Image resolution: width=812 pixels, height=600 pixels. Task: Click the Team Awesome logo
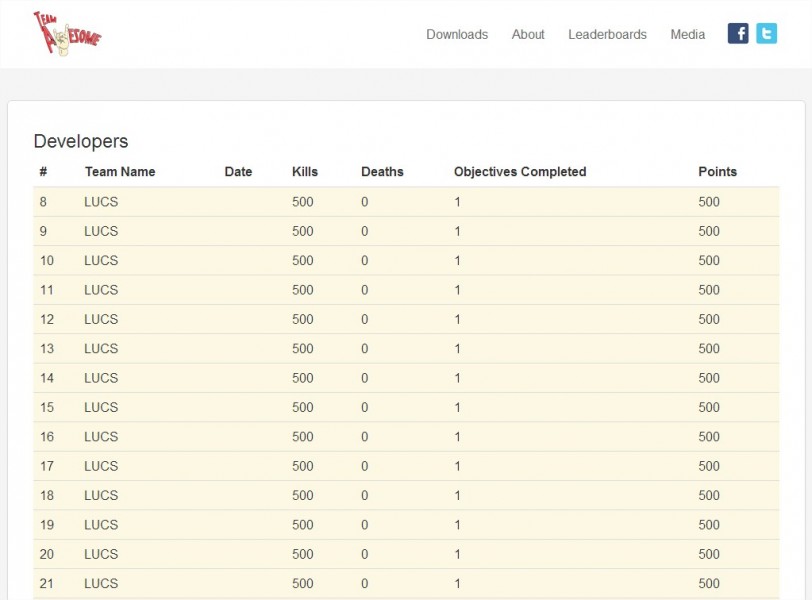pos(67,34)
